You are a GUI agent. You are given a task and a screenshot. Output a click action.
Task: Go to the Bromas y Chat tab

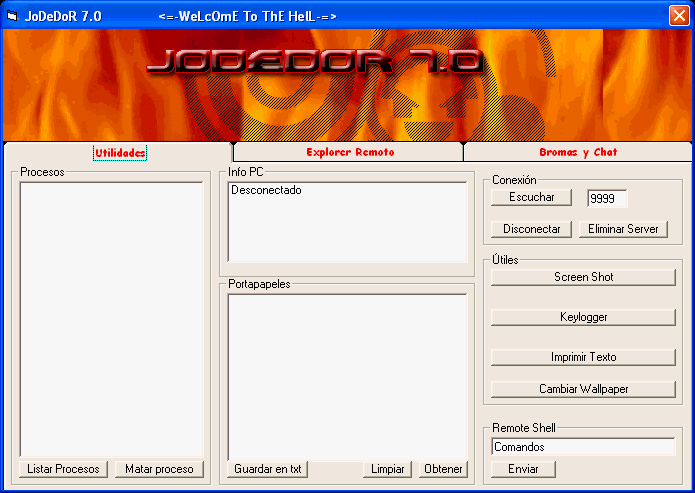click(578, 152)
